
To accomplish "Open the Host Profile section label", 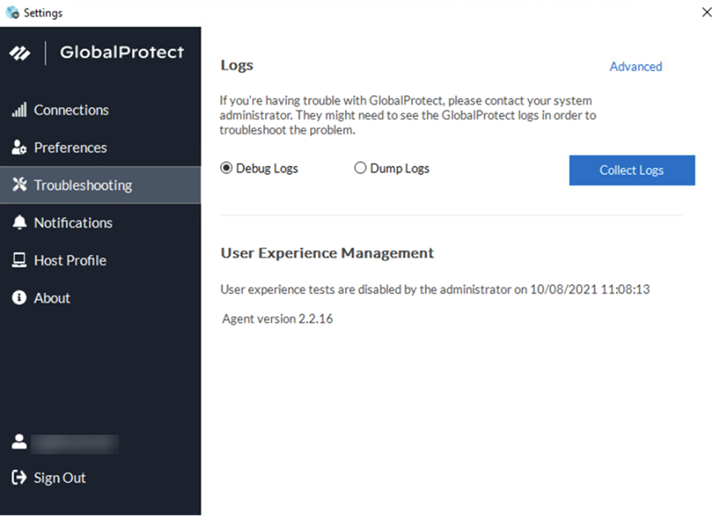I will pos(70,261).
